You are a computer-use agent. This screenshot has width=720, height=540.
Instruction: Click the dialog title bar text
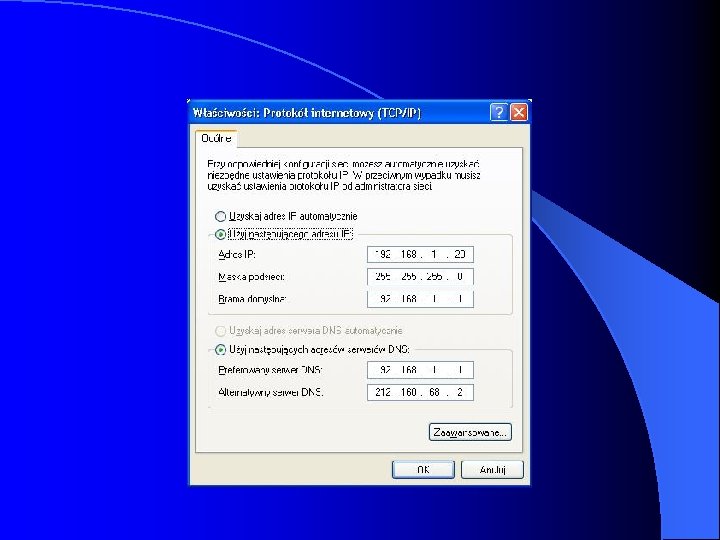point(306,113)
